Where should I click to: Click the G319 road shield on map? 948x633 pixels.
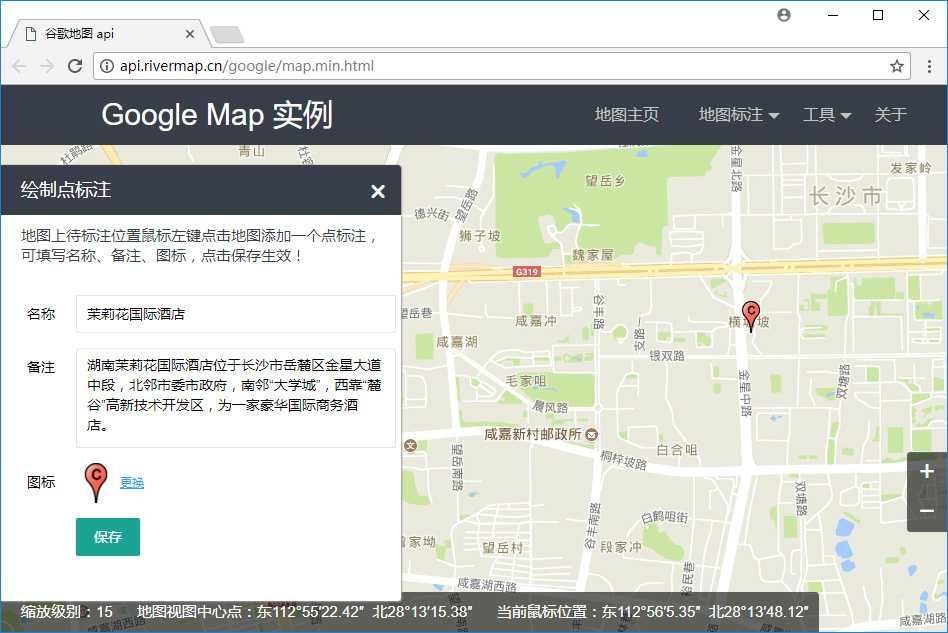(x=527, y=272)
